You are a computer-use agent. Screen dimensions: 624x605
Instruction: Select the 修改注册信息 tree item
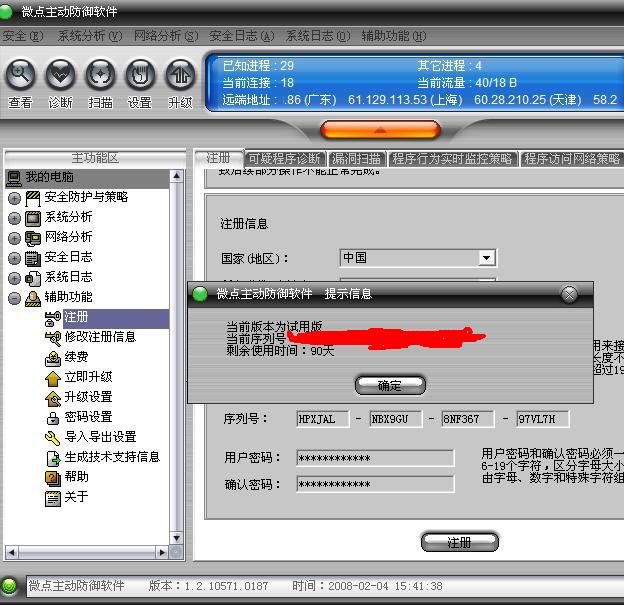coord(100,338)
